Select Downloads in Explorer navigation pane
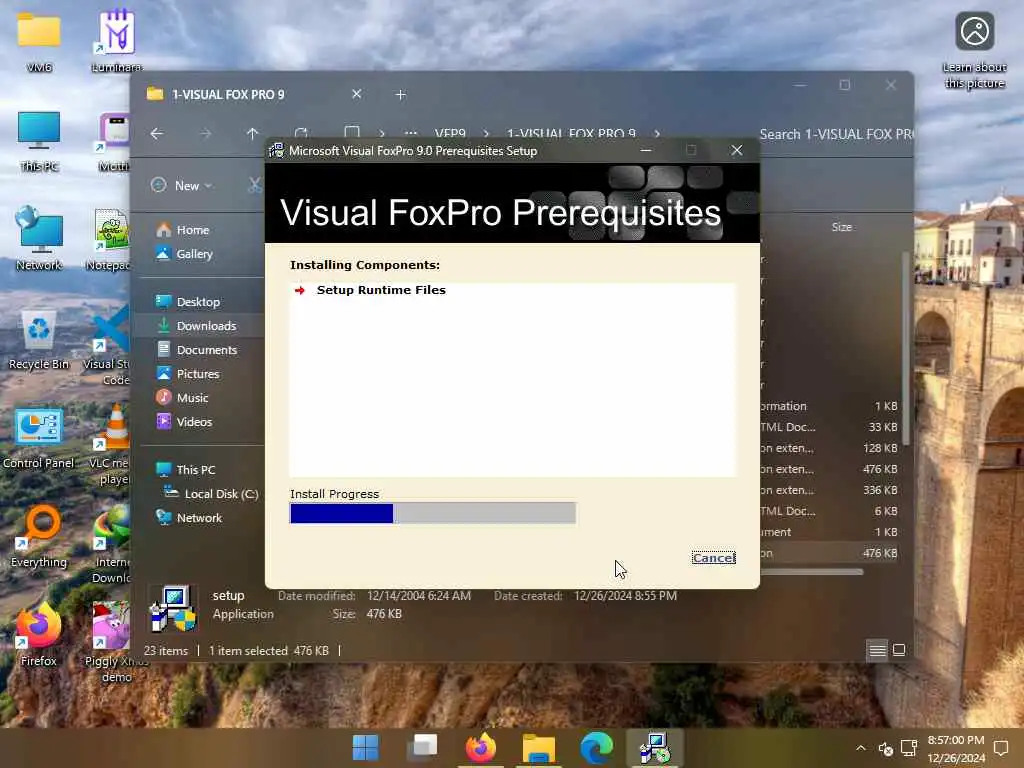The image size is (1024, 768). (197, 326)
